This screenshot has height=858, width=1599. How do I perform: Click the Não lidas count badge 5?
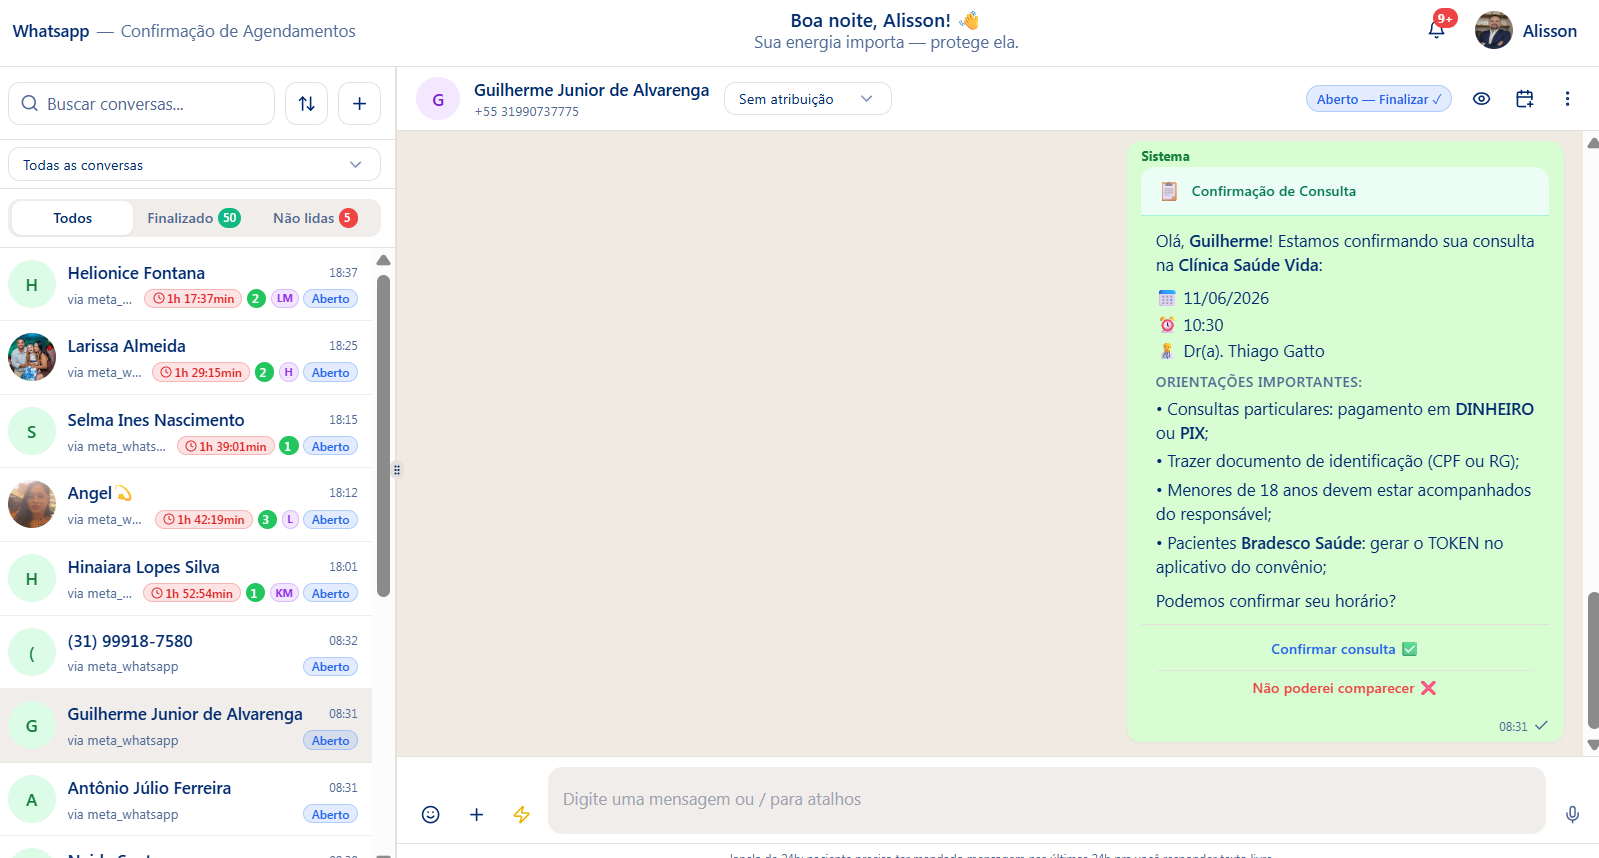(348, 218)
